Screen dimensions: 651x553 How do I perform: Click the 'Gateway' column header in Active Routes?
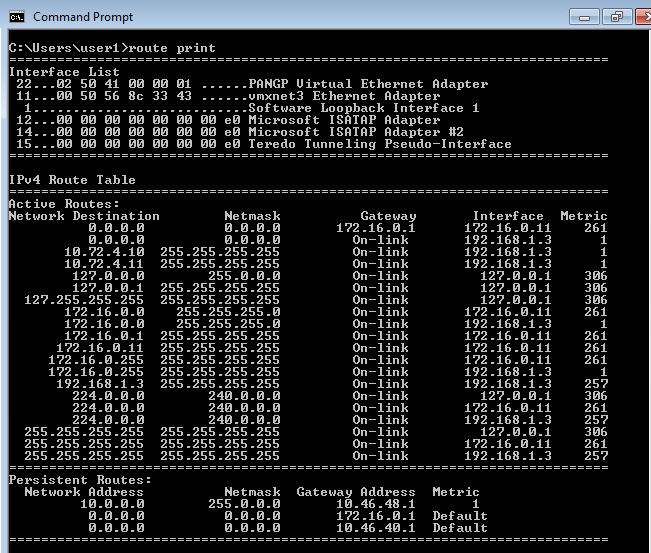[x=388, y=216]
